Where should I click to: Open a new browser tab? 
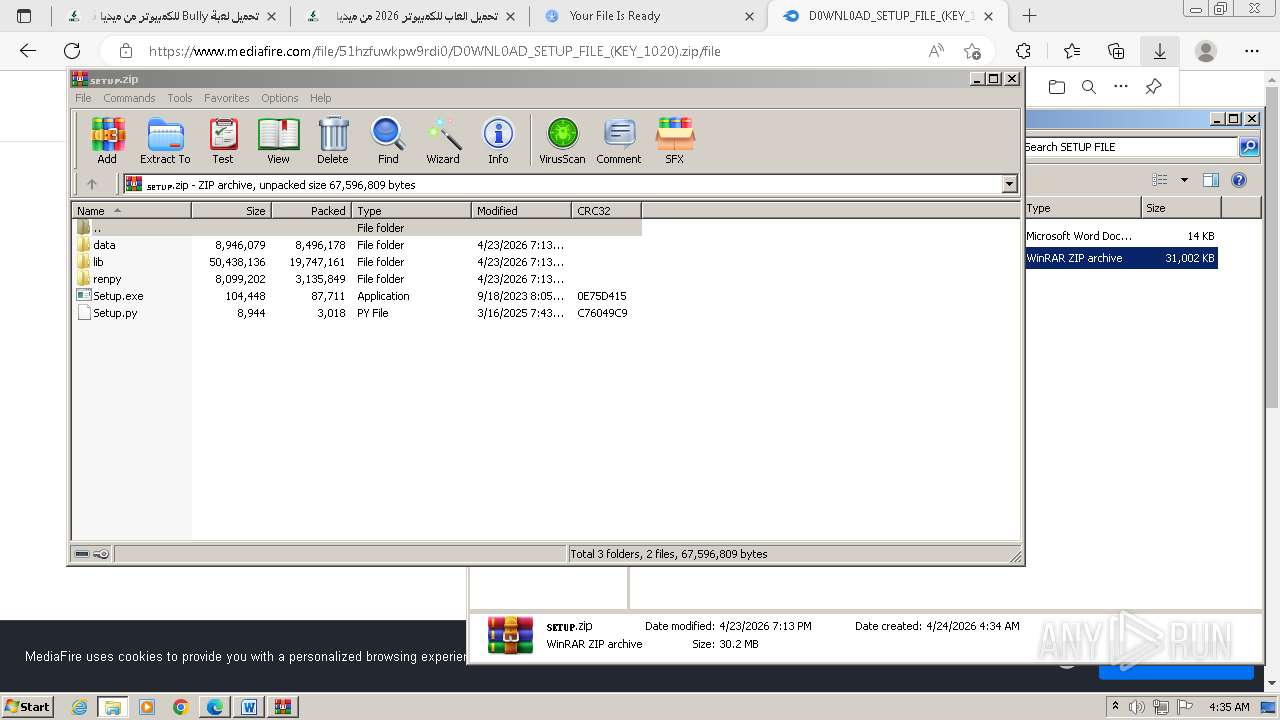1029,15
